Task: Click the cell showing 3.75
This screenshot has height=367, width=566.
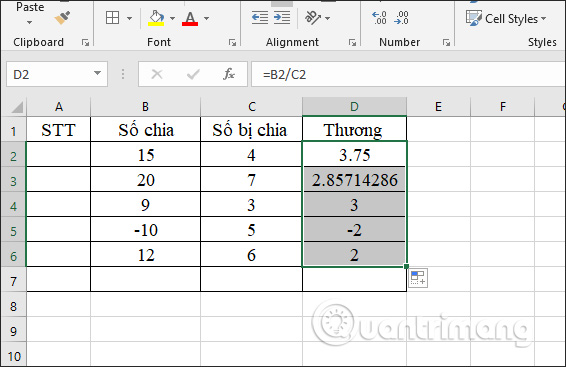Action: pyautogui.click(x=354, y=155)
